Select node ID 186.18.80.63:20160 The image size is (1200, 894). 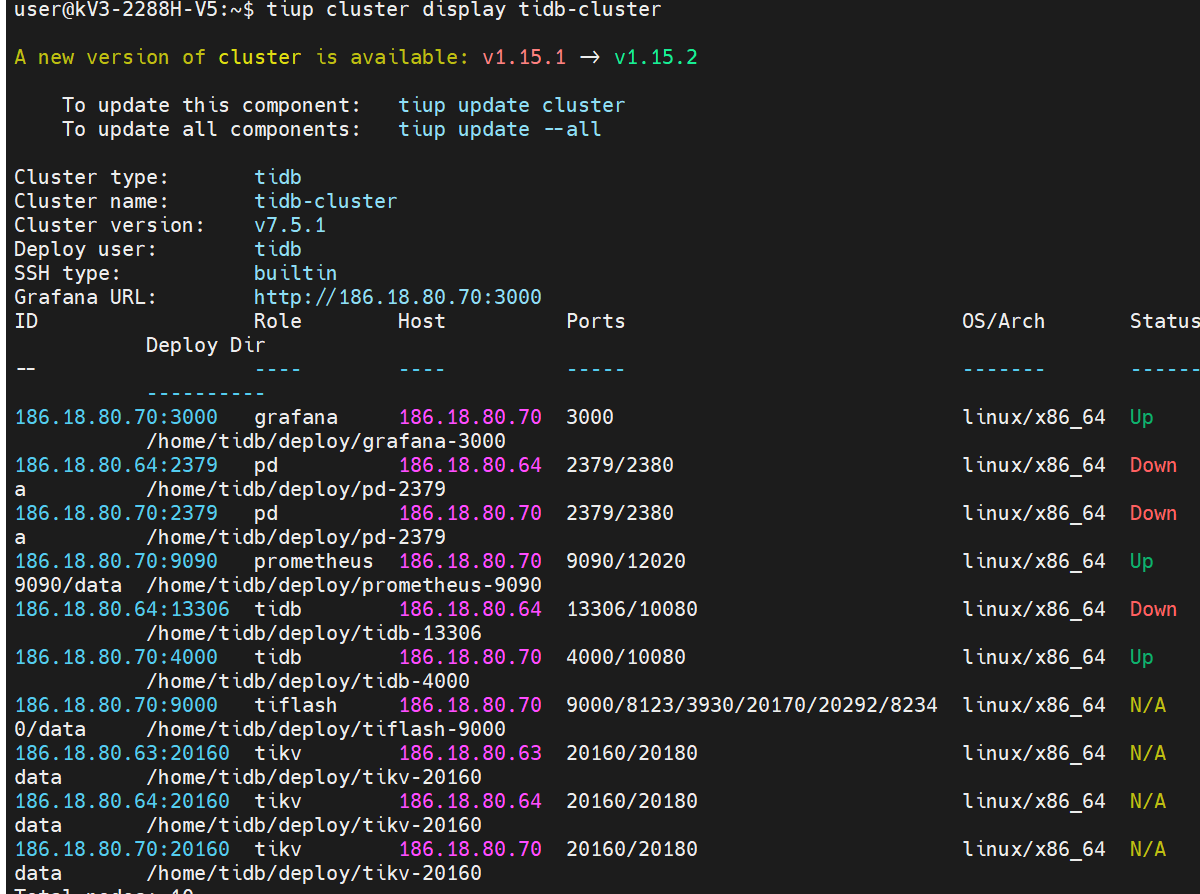point(122,753)
